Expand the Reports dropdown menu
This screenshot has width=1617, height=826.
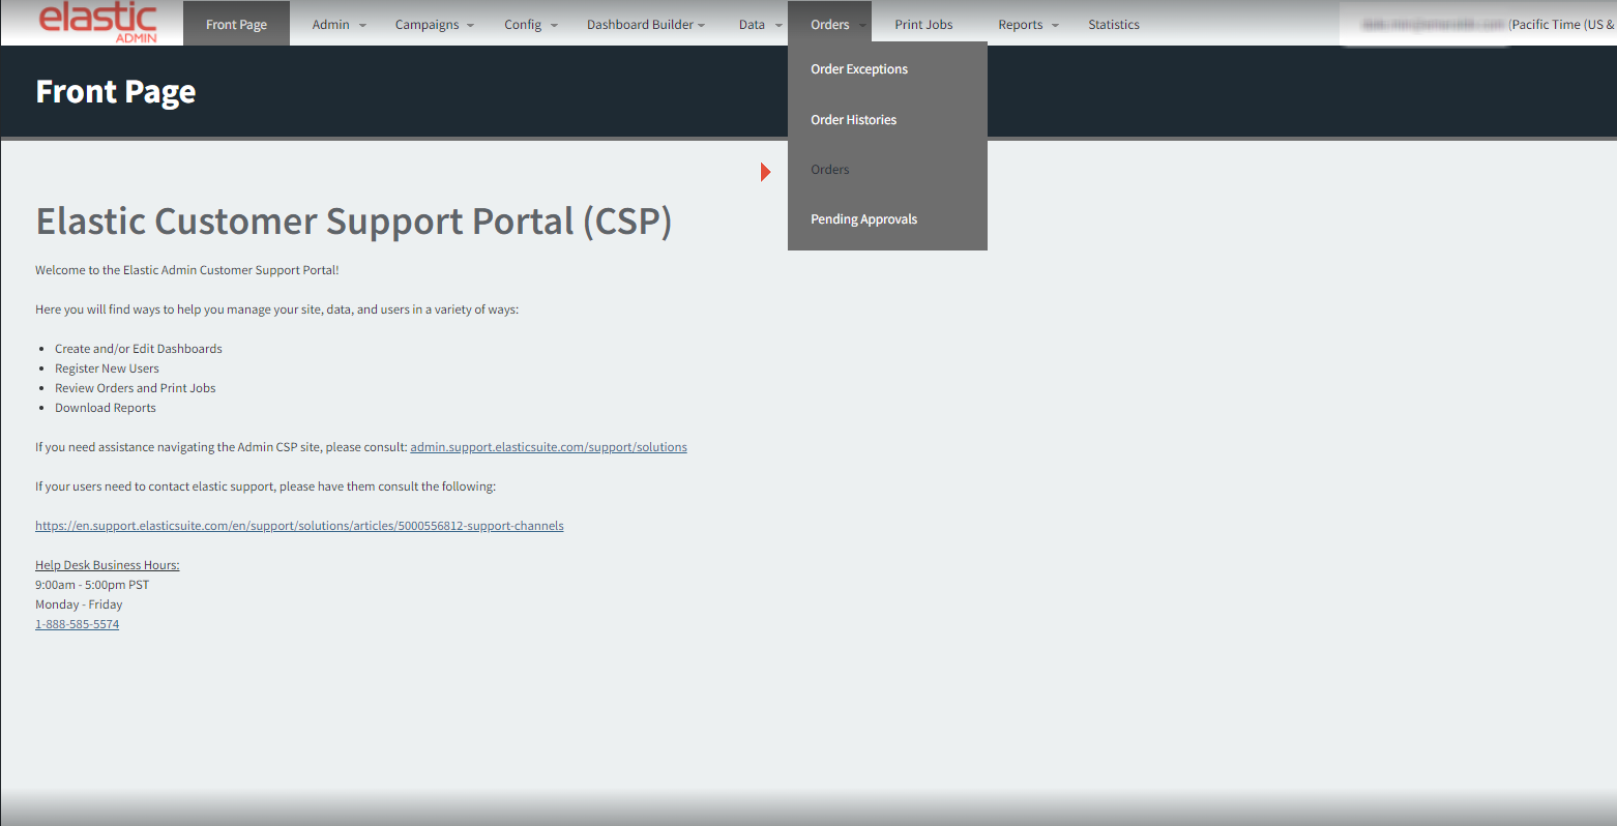[1028, 24]
